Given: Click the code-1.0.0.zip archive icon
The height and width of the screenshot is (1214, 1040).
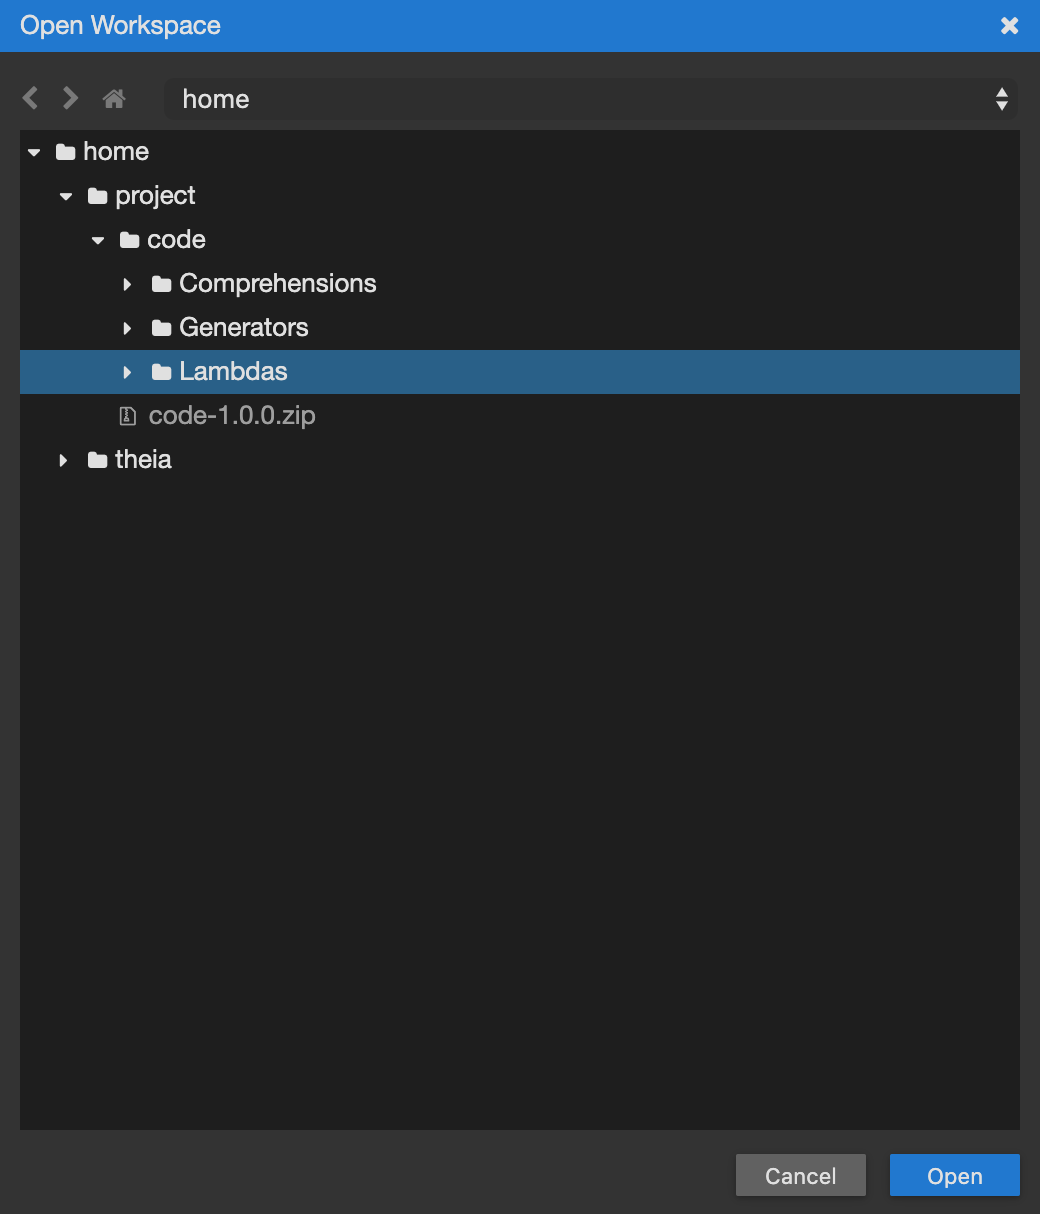Looking at the screenshot, I should coord(127,416).
